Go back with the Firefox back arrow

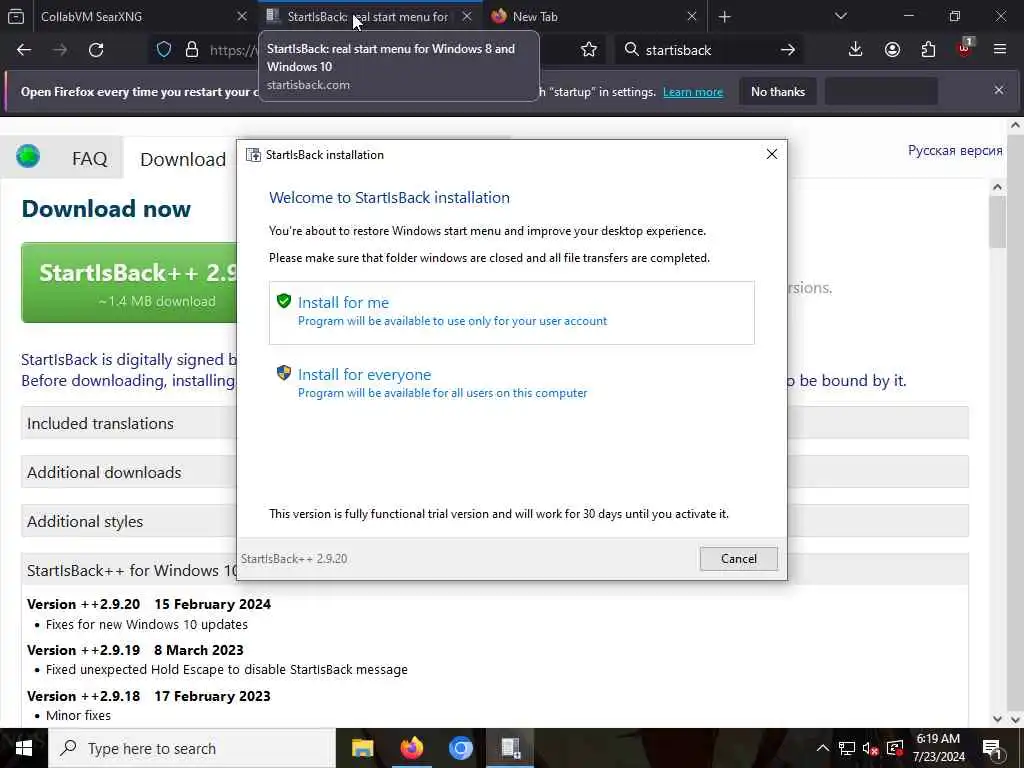point(24,50)
